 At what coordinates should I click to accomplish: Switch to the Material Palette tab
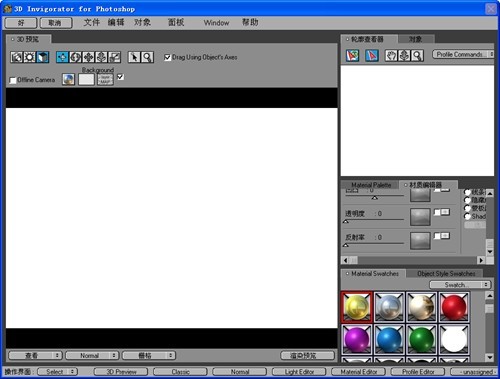[371, 185]
